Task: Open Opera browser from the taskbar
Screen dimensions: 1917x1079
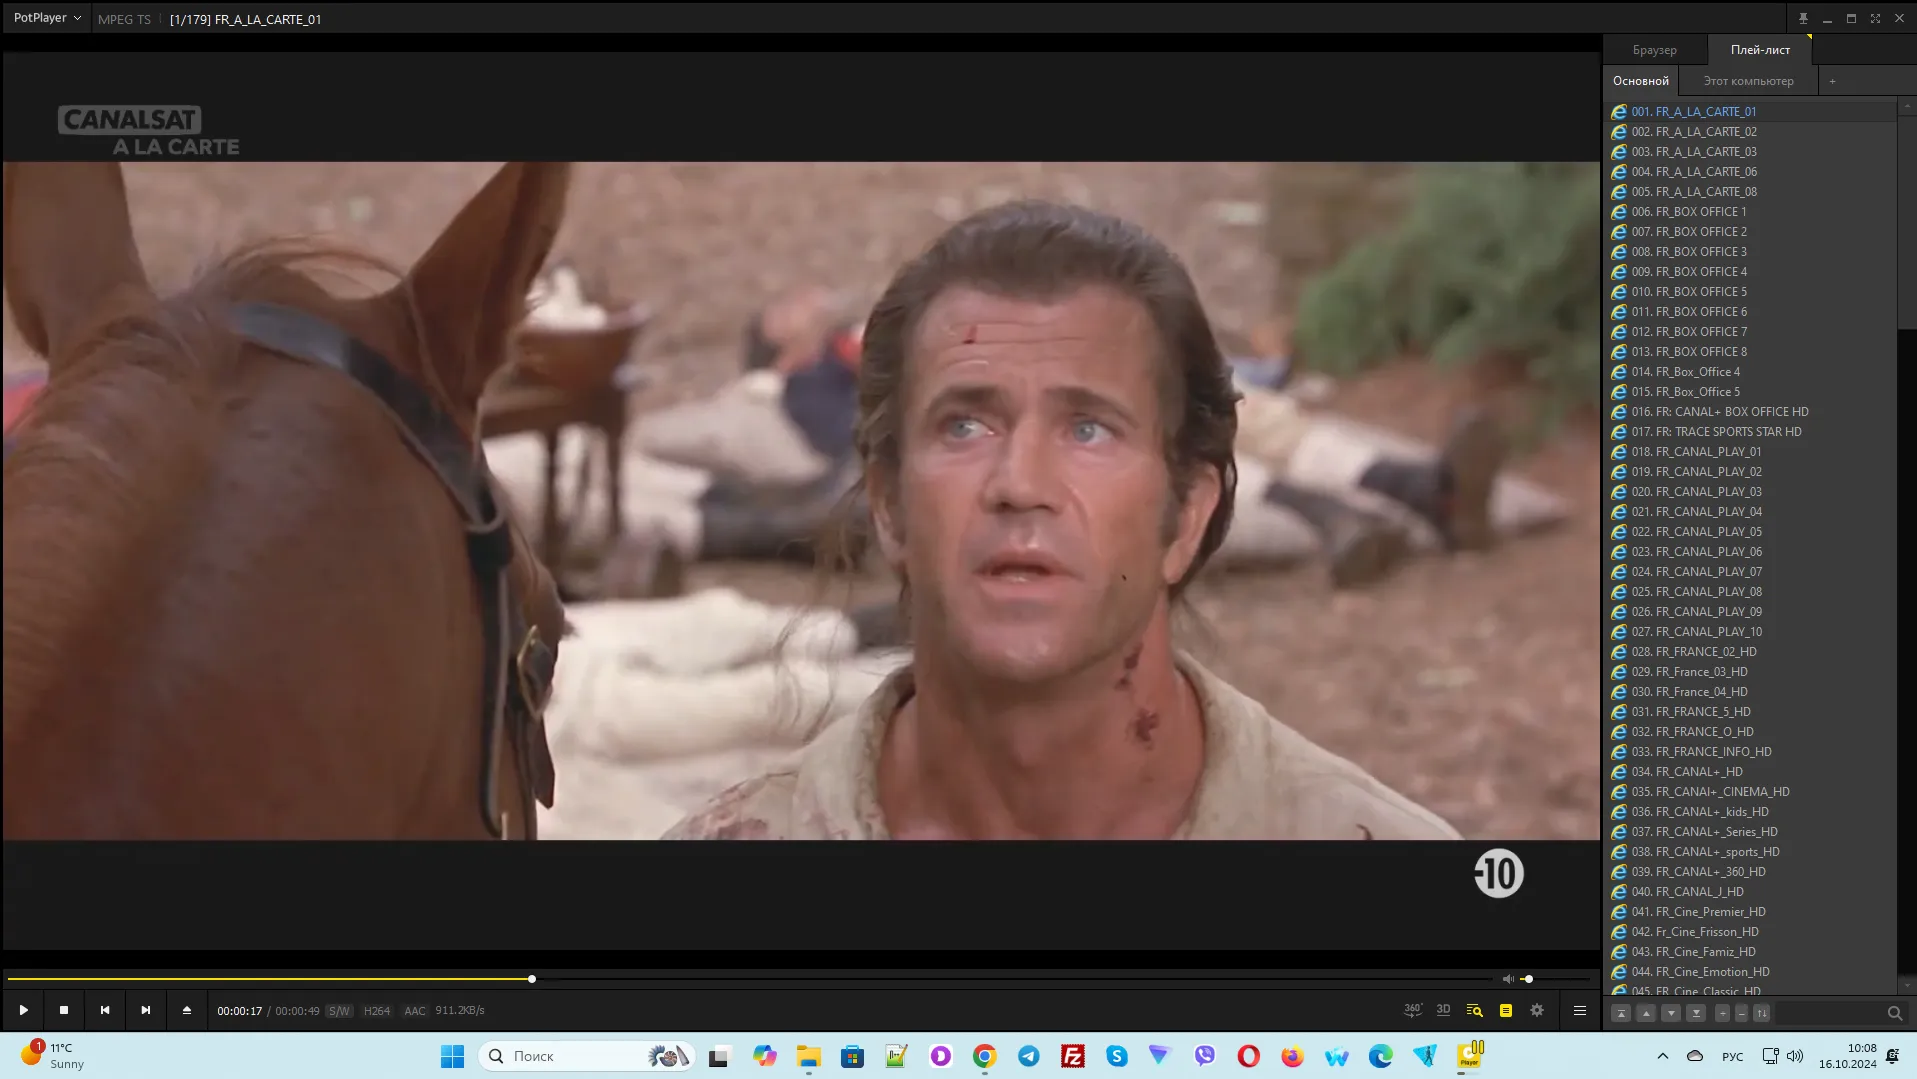Action: pyautogui.click(x=1248, y=1056)
